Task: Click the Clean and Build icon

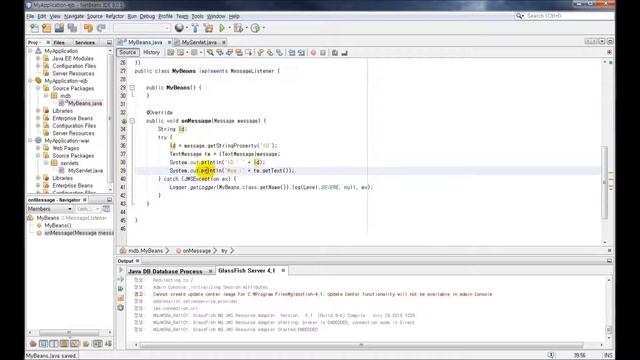Action: (208, 28)
